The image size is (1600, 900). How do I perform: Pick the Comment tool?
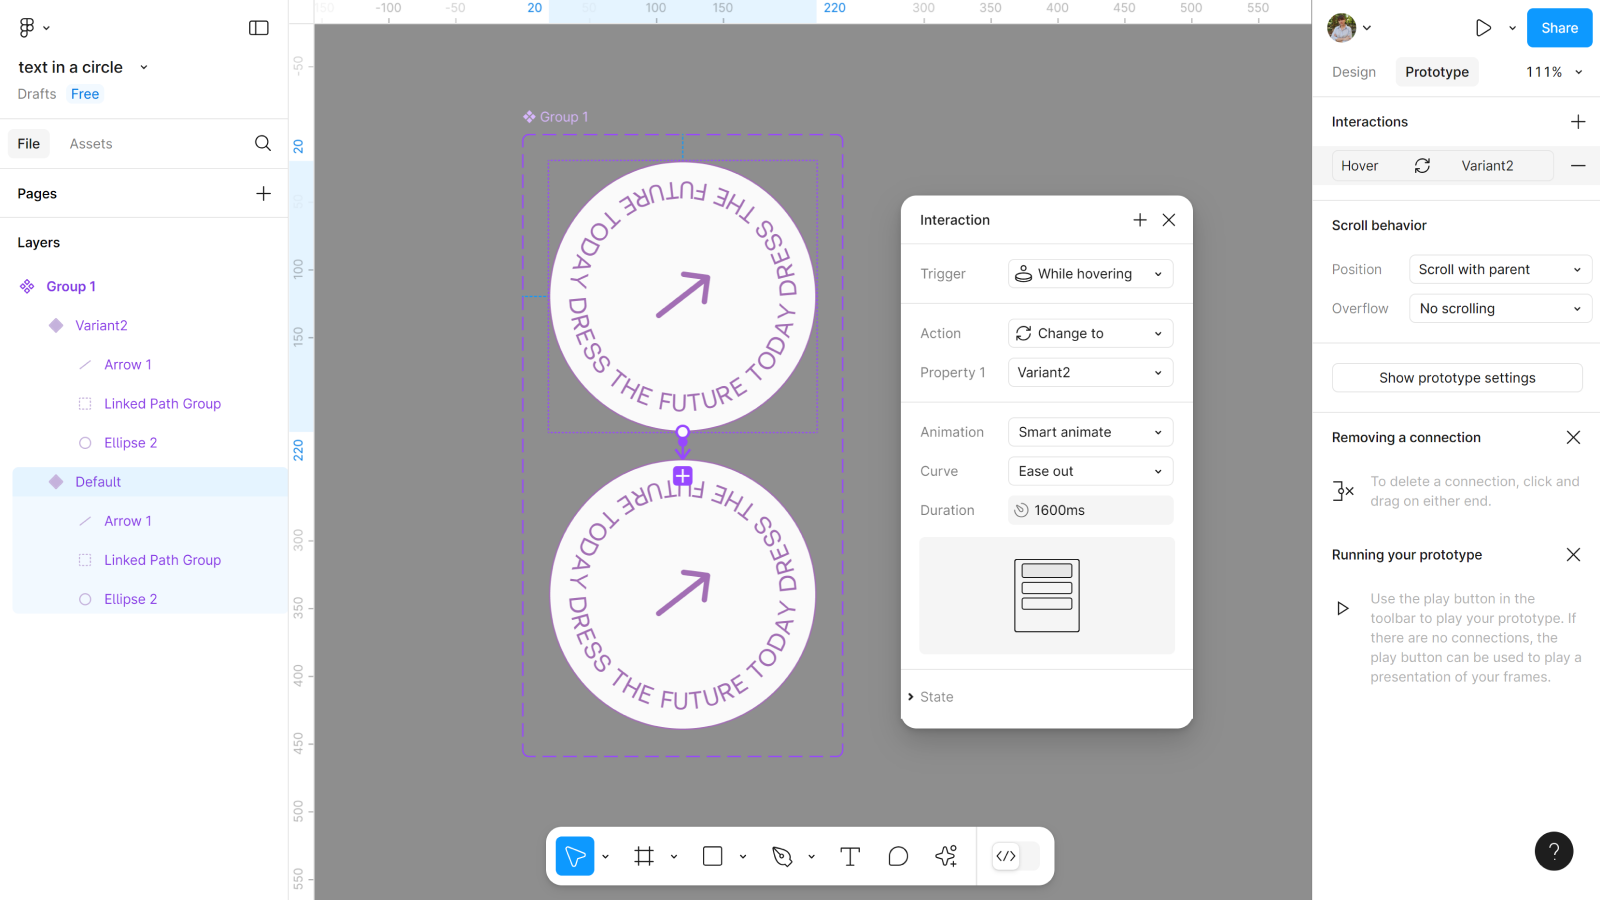[898, 856]
